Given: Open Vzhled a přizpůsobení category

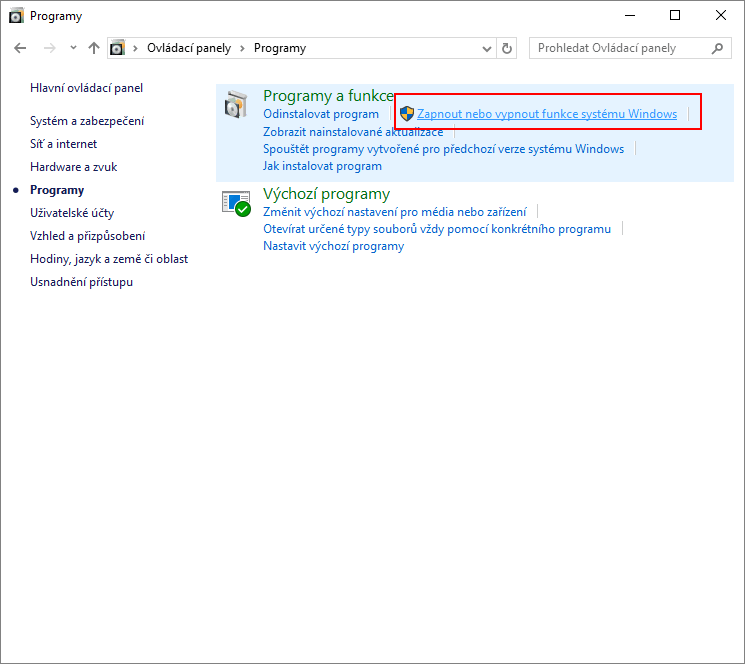Looking at the screenshot, I should 87,236.
